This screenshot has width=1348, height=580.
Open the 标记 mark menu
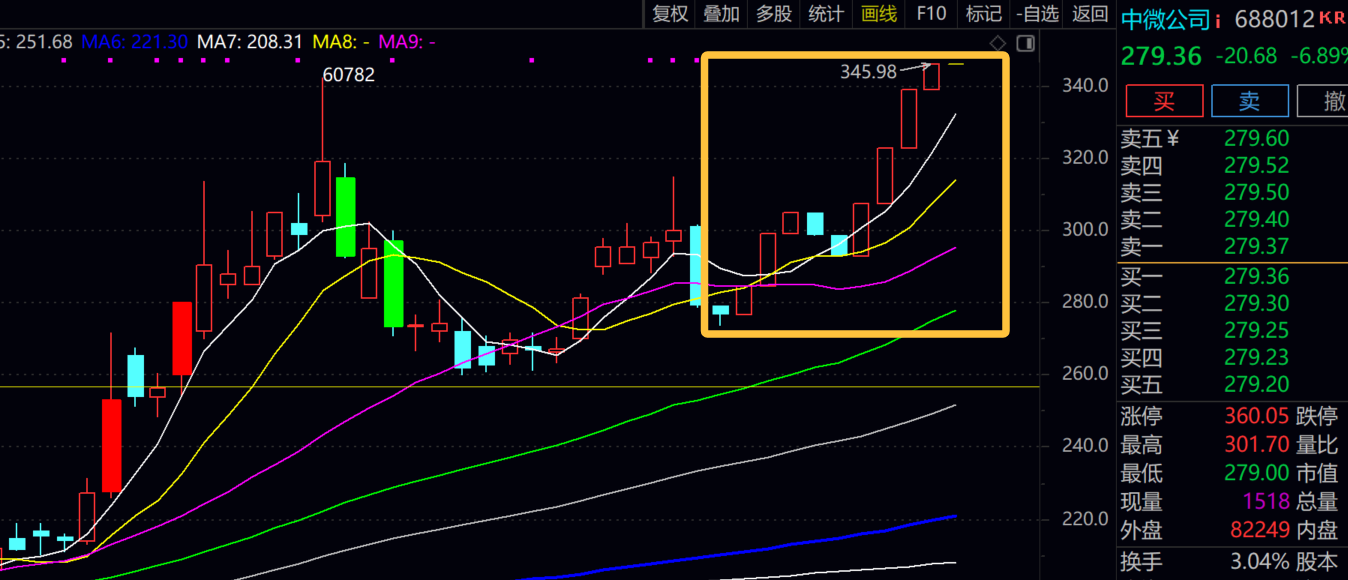[984, 13]
